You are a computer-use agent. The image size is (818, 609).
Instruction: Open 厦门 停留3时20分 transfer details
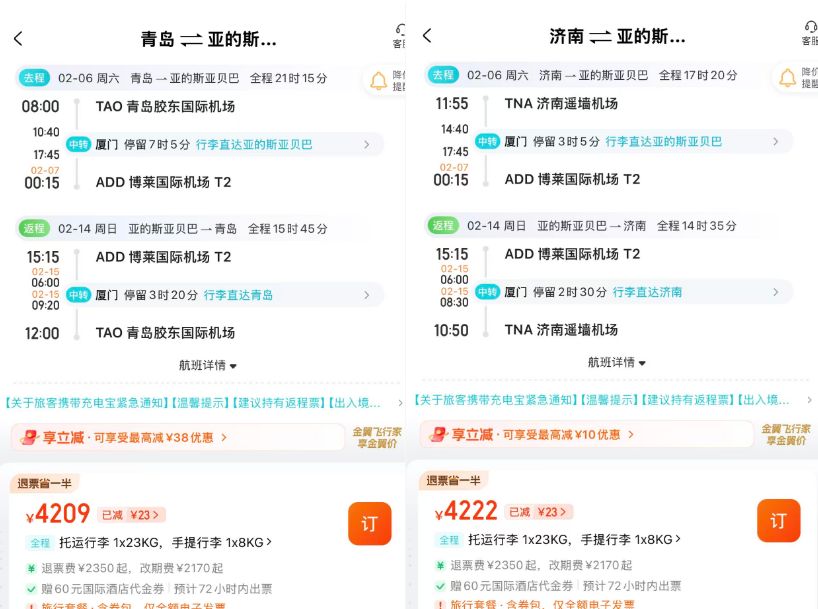click(225, 295)
